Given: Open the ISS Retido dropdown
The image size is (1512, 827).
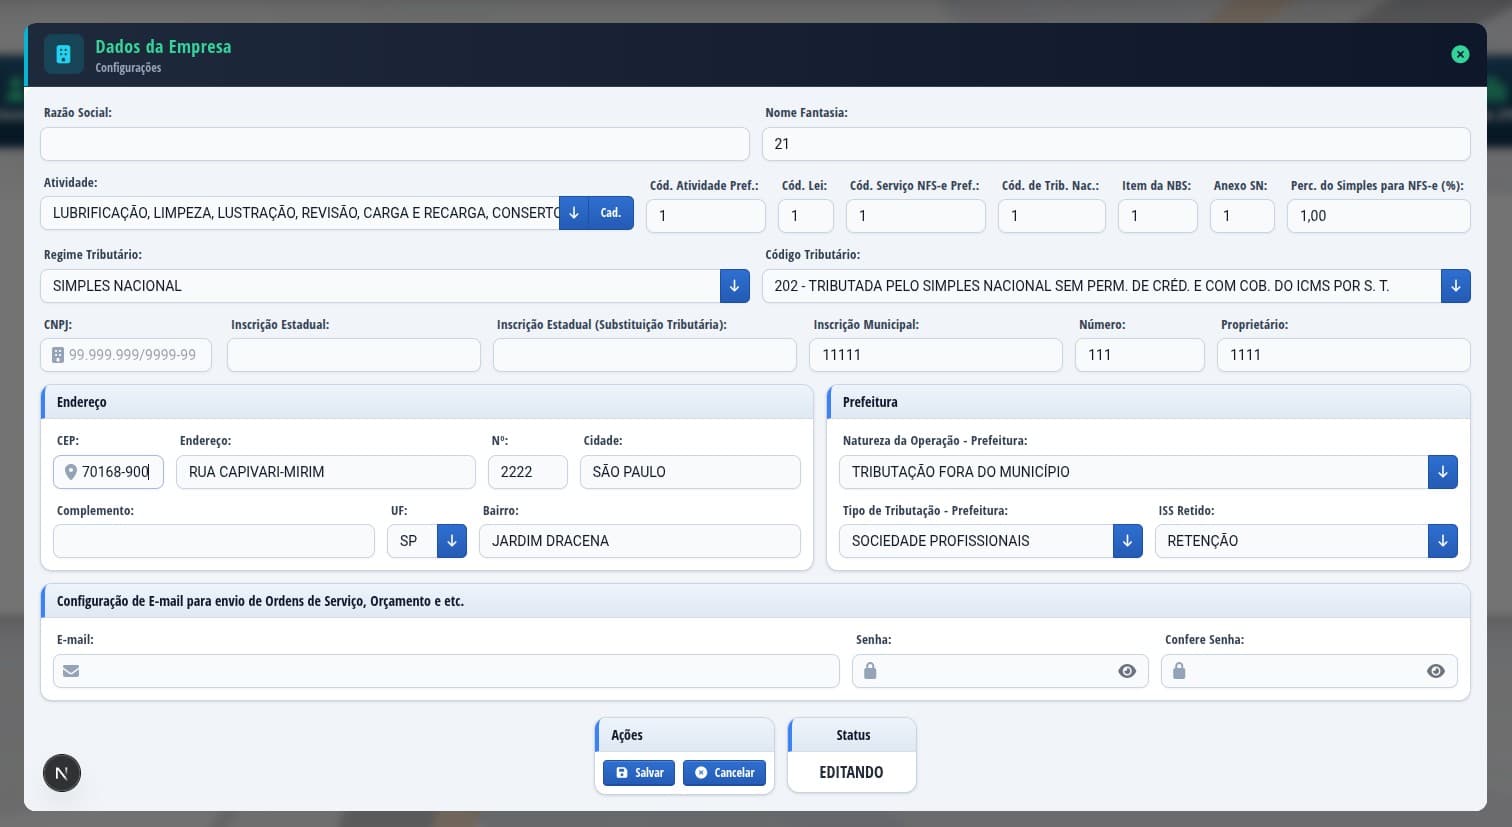Looking at the screenshot, I should click(1442, 541).
